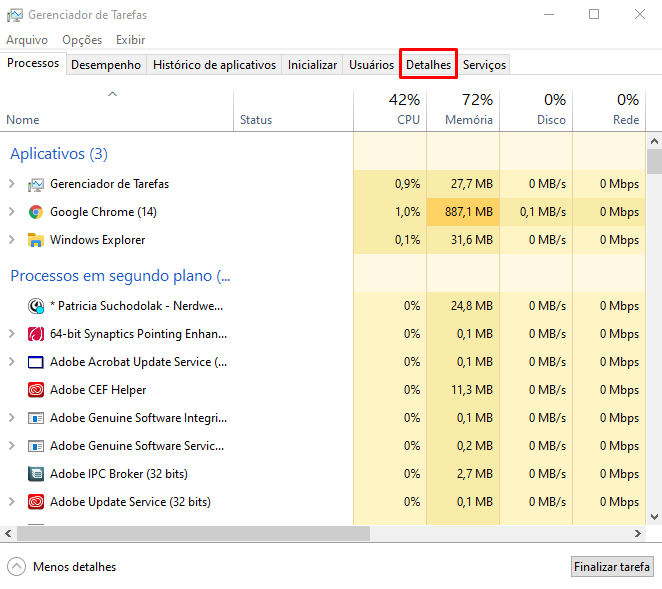Click the Menos detalhes label

pos(75,567)
